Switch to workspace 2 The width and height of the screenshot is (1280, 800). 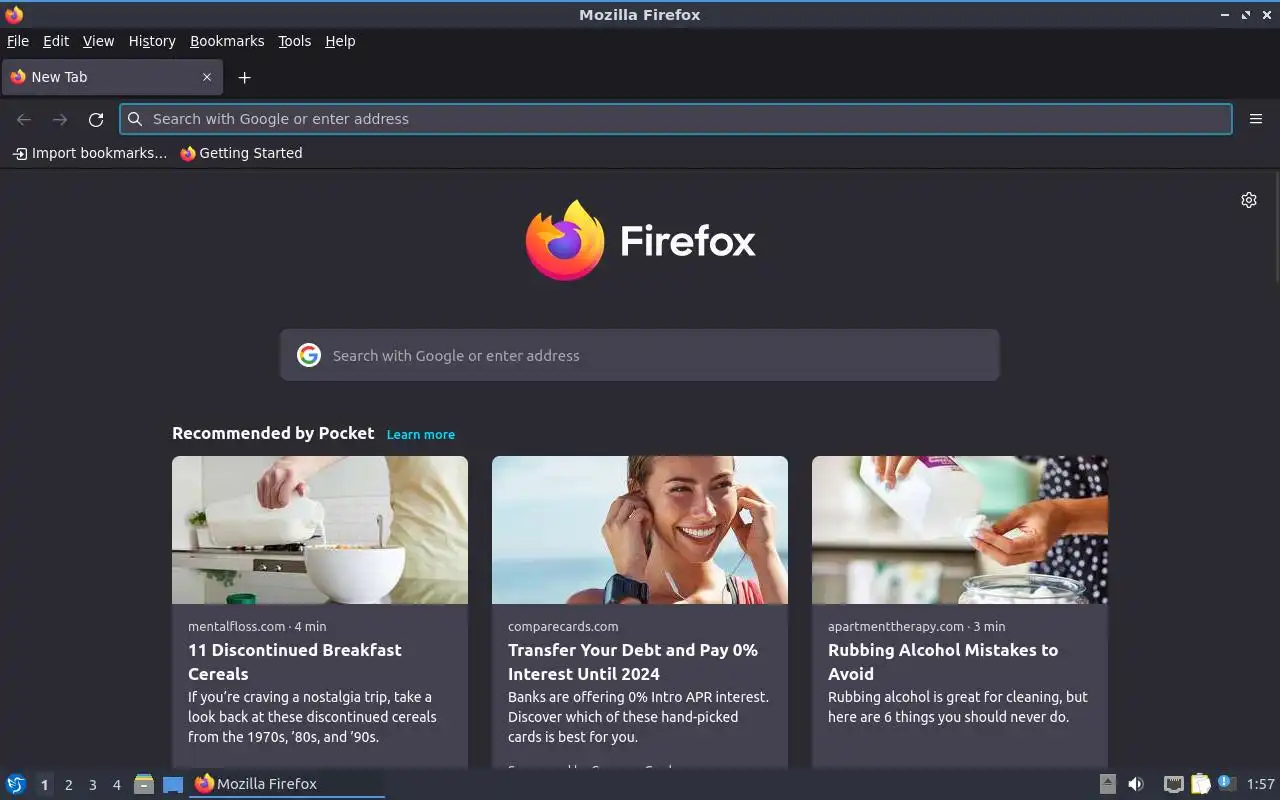(69, 785)
